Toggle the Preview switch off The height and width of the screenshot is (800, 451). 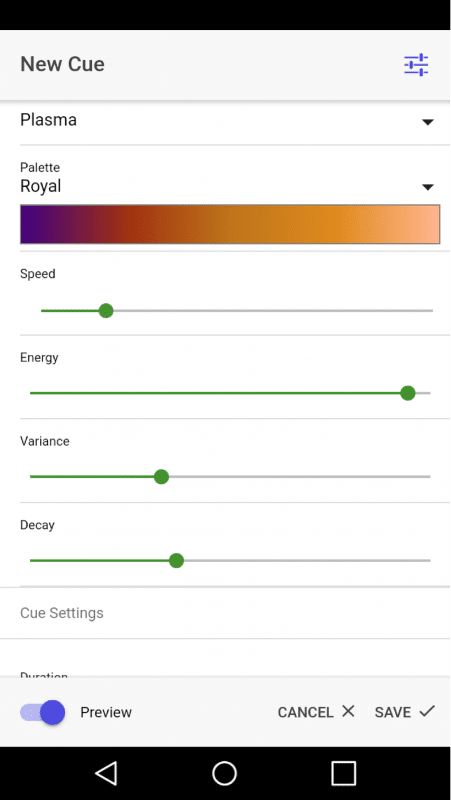42,712
